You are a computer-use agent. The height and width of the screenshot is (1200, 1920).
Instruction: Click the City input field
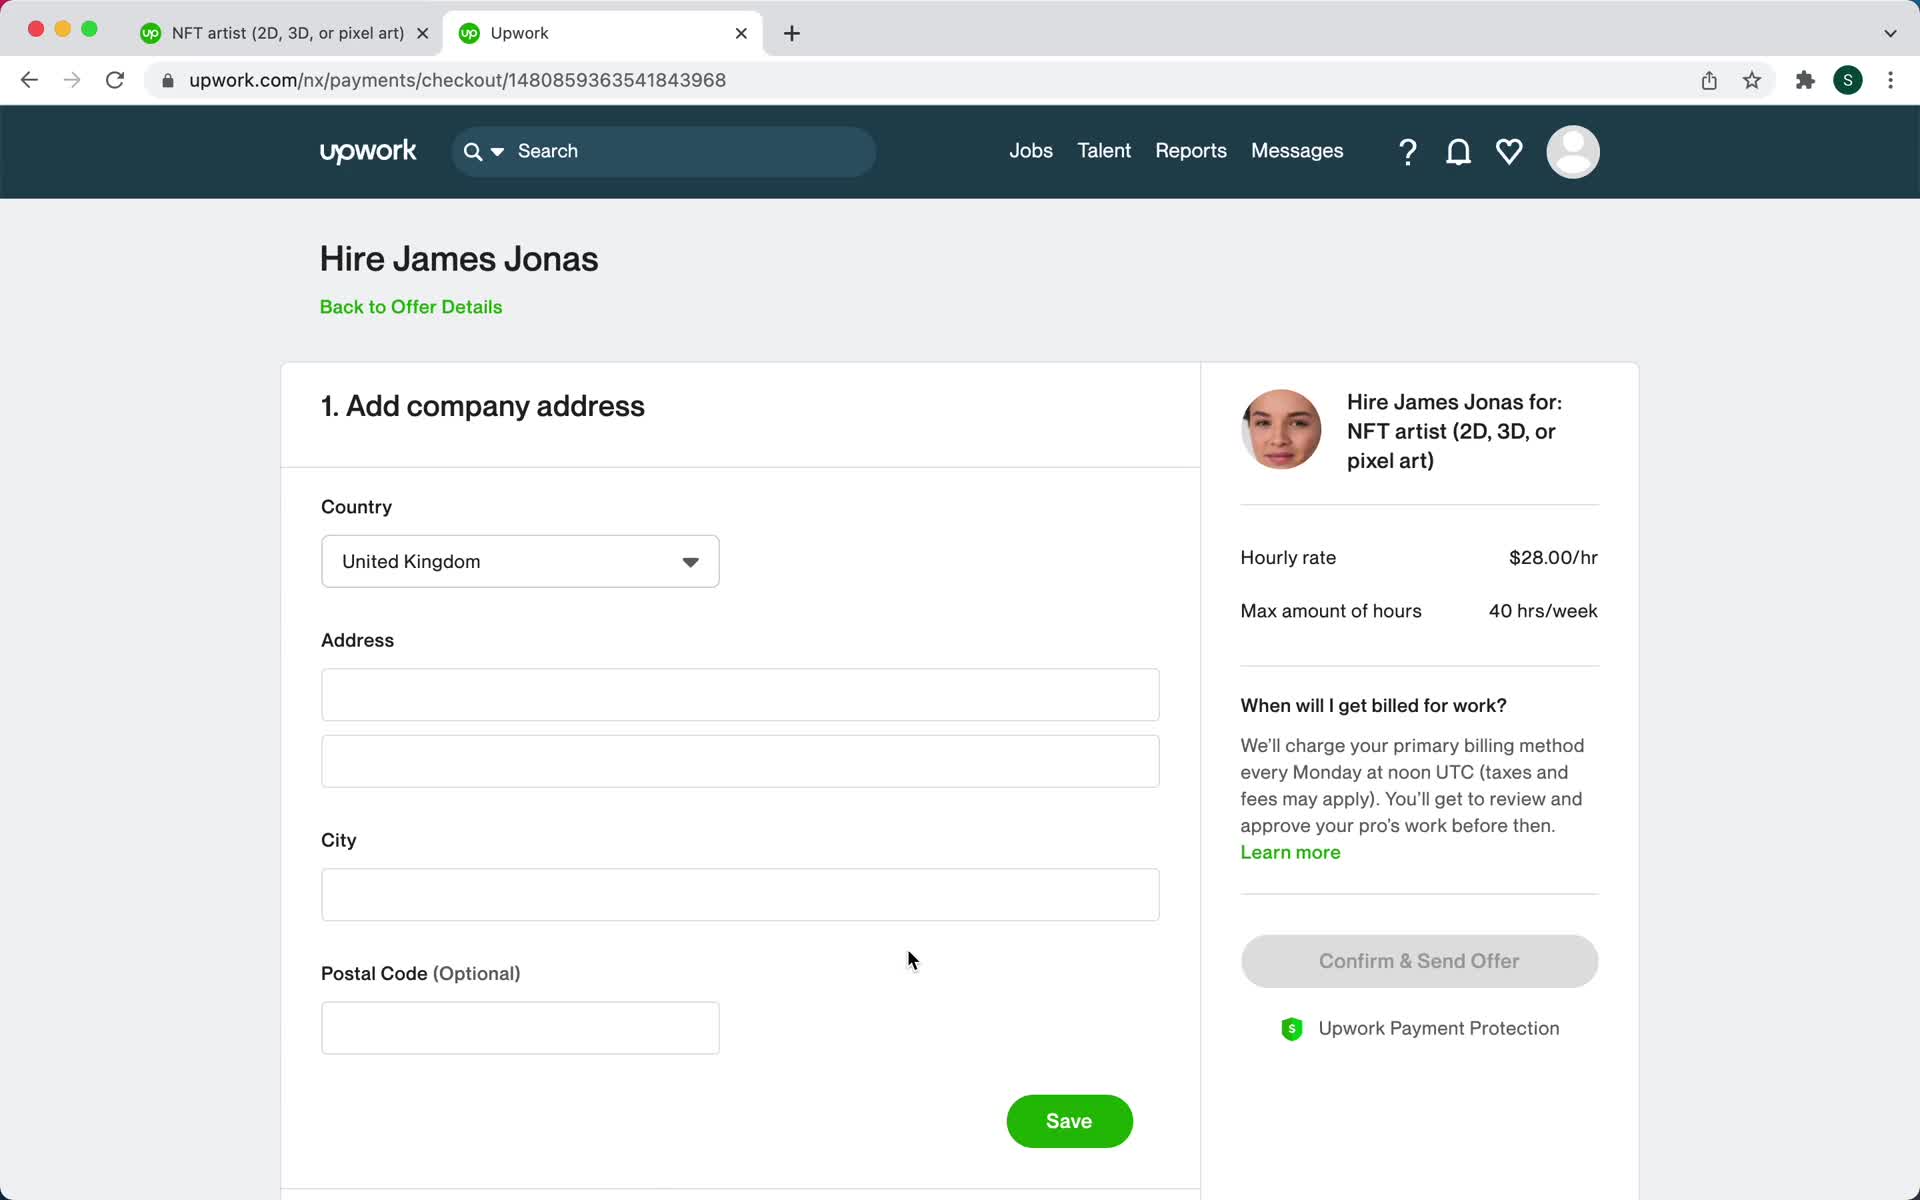[740, 894]
